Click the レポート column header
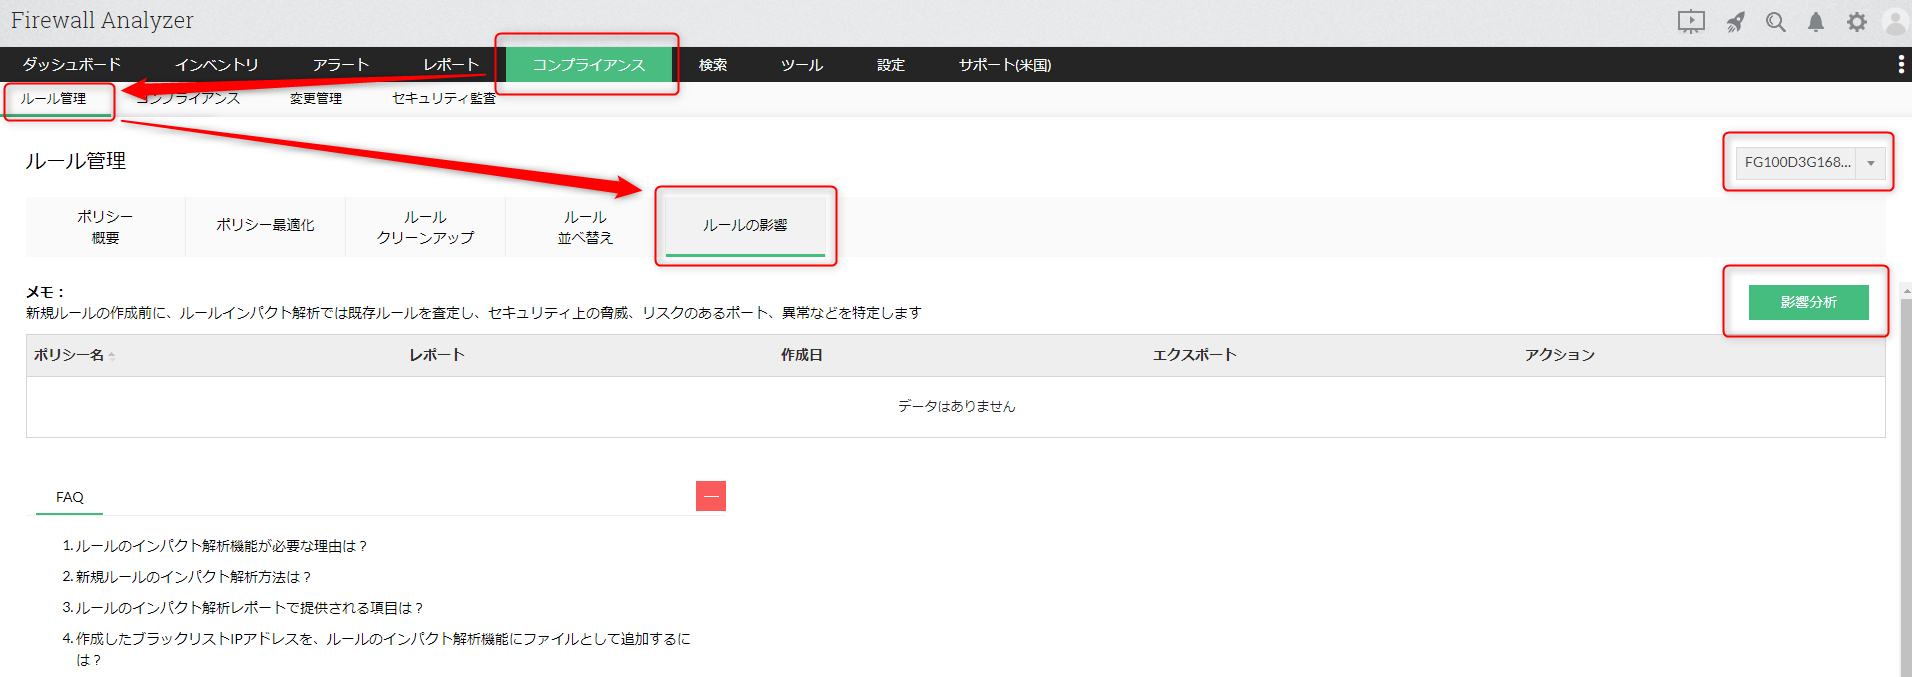The image size is (1912, 677). (x=437, y=355)
